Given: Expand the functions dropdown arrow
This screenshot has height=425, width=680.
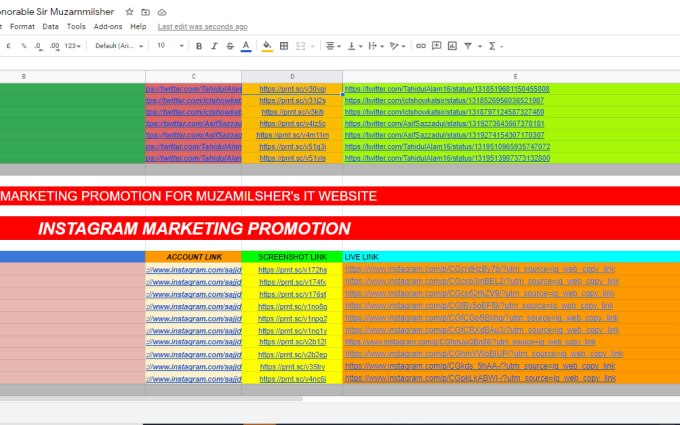Looking at the screenshot, I should tap(502, 46).
